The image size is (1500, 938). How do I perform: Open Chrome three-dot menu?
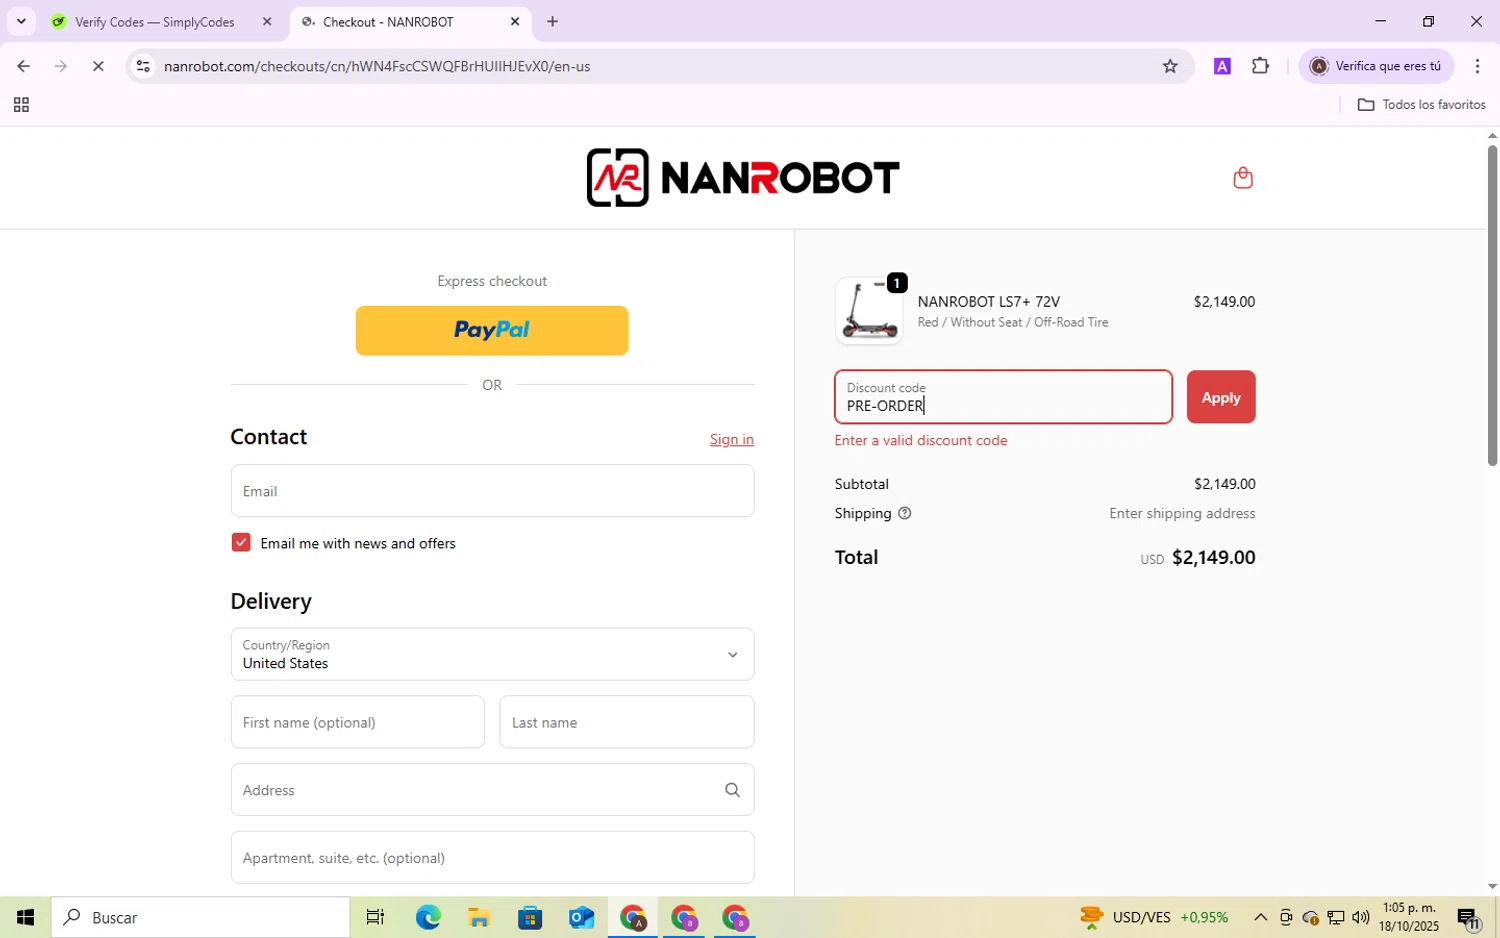[x=1477, y=66]
